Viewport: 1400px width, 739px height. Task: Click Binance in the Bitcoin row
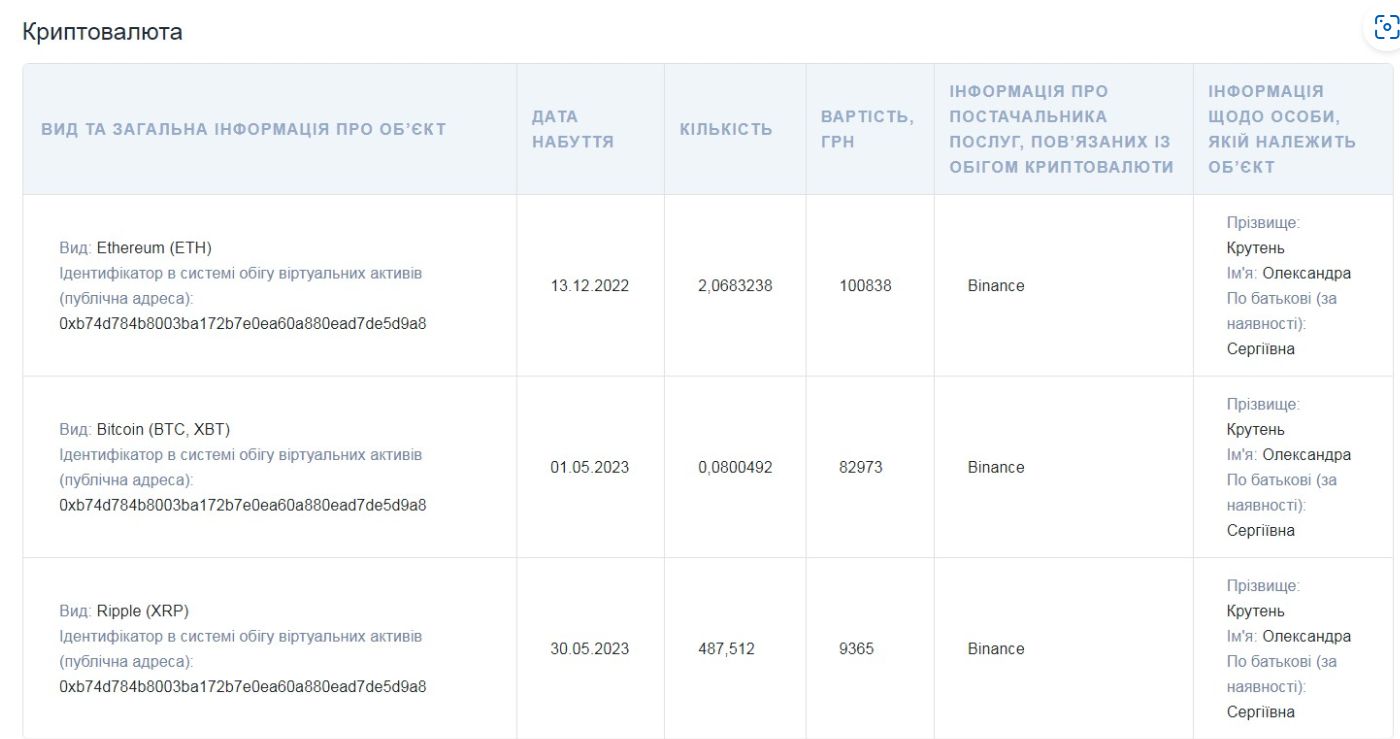[x=996, y=467]
